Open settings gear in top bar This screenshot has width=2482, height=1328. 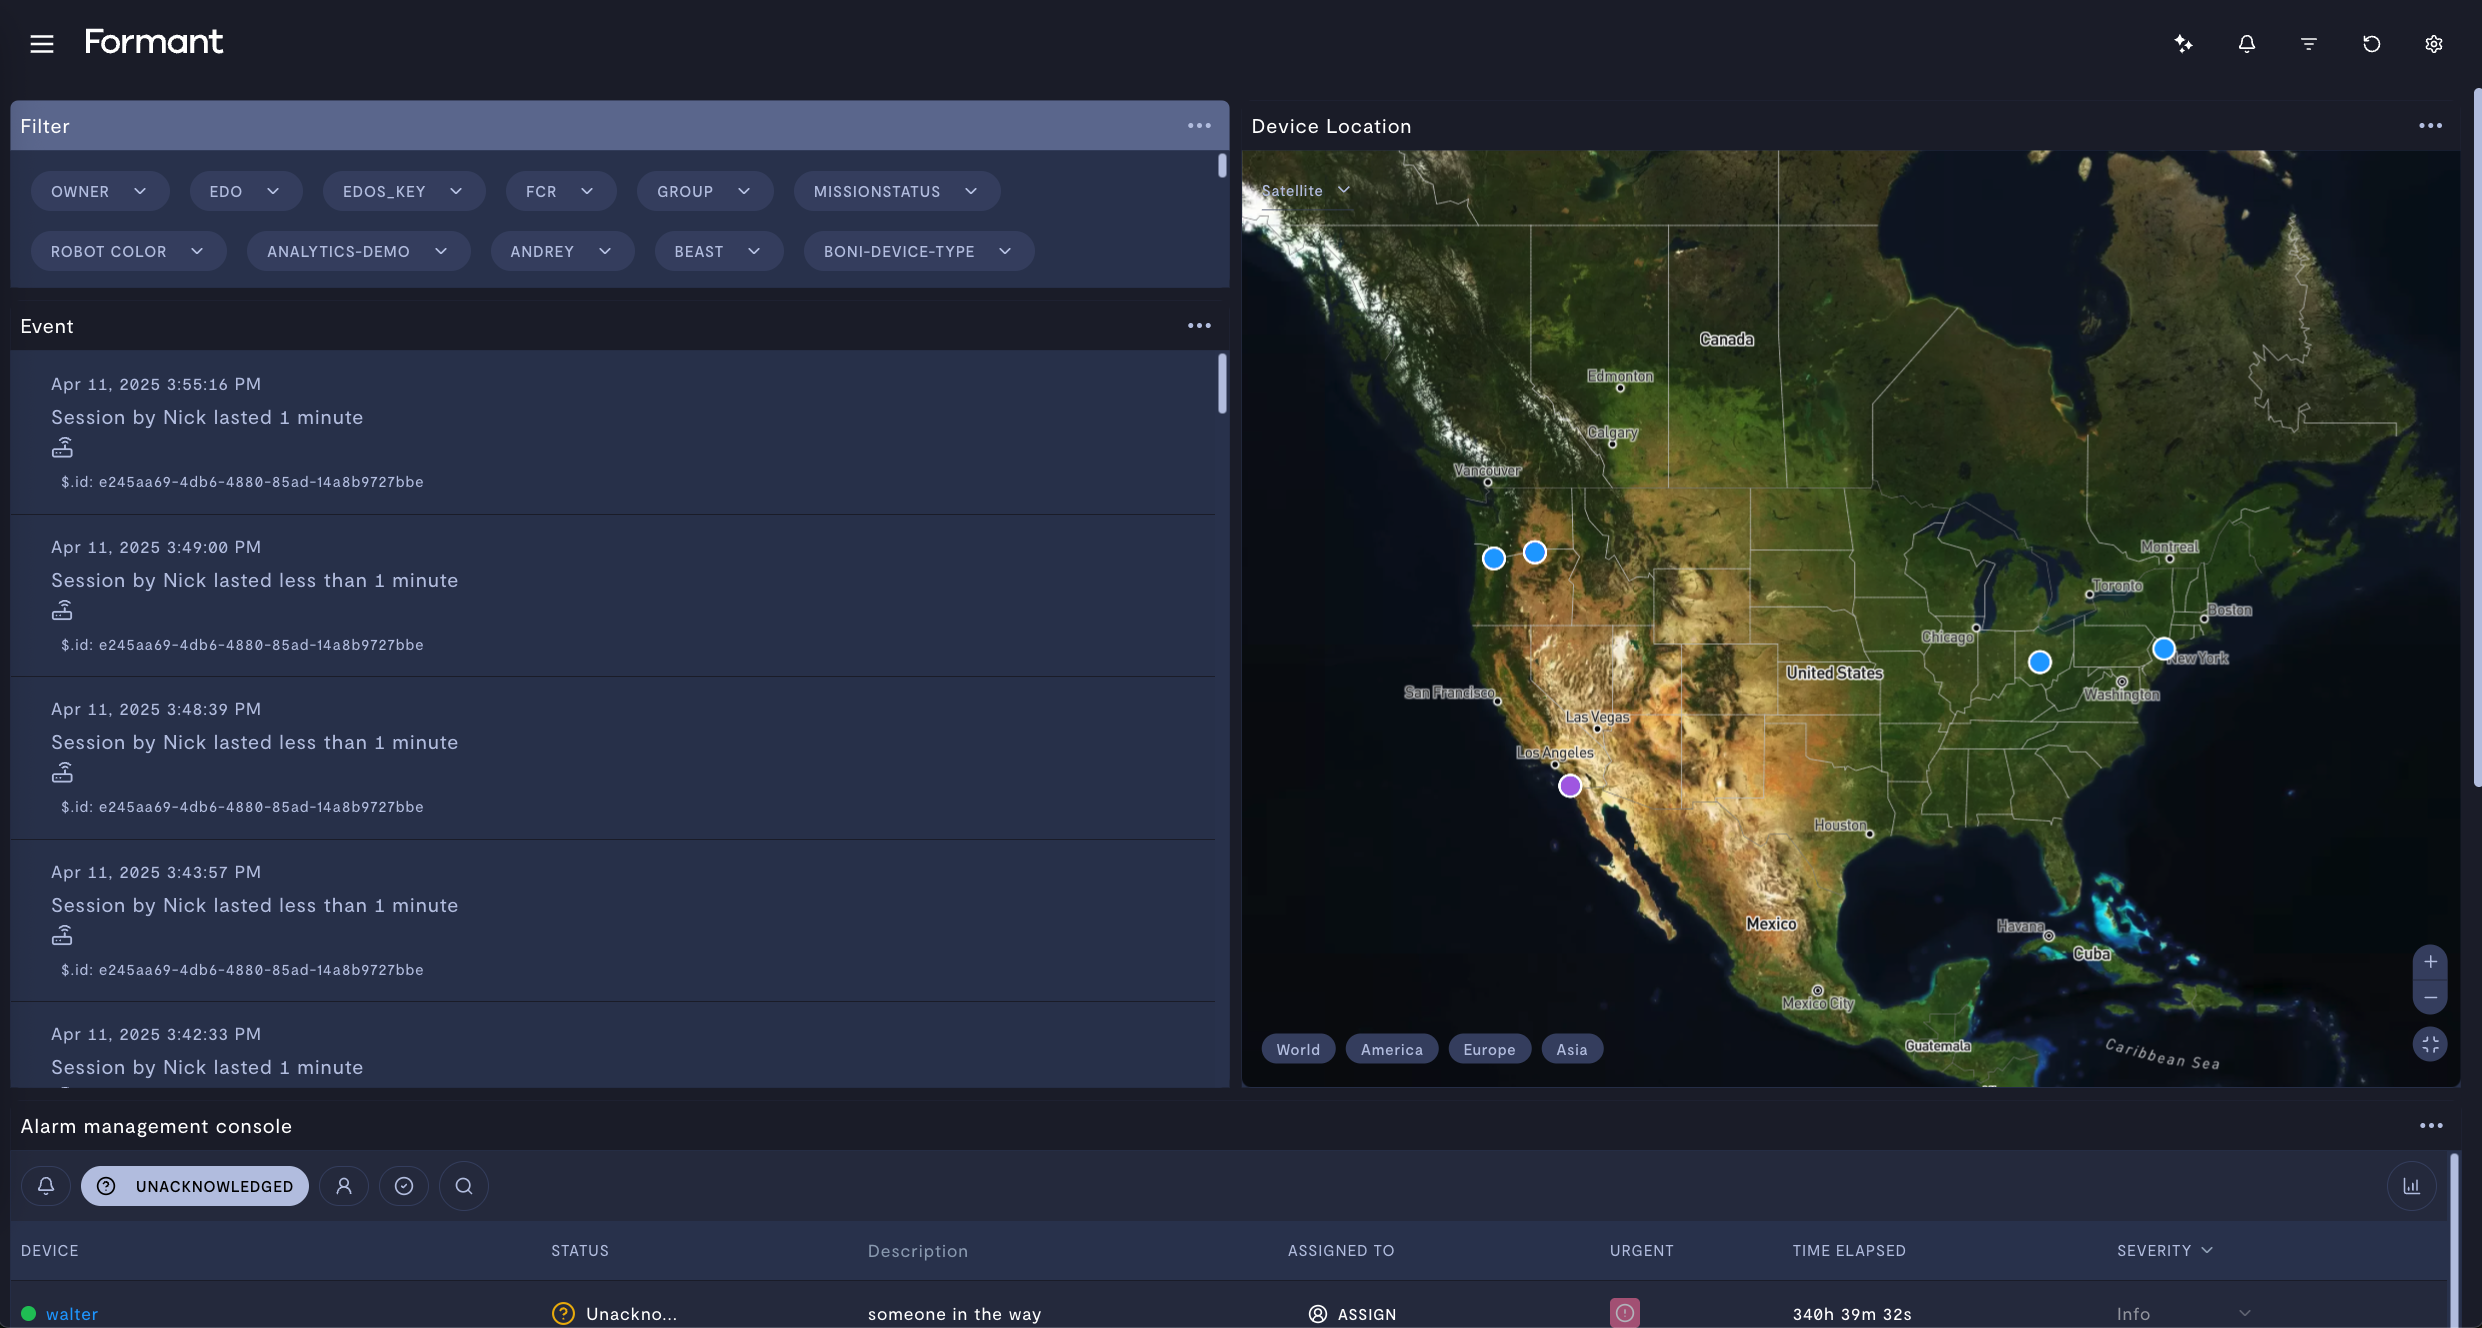(2434, 43)
